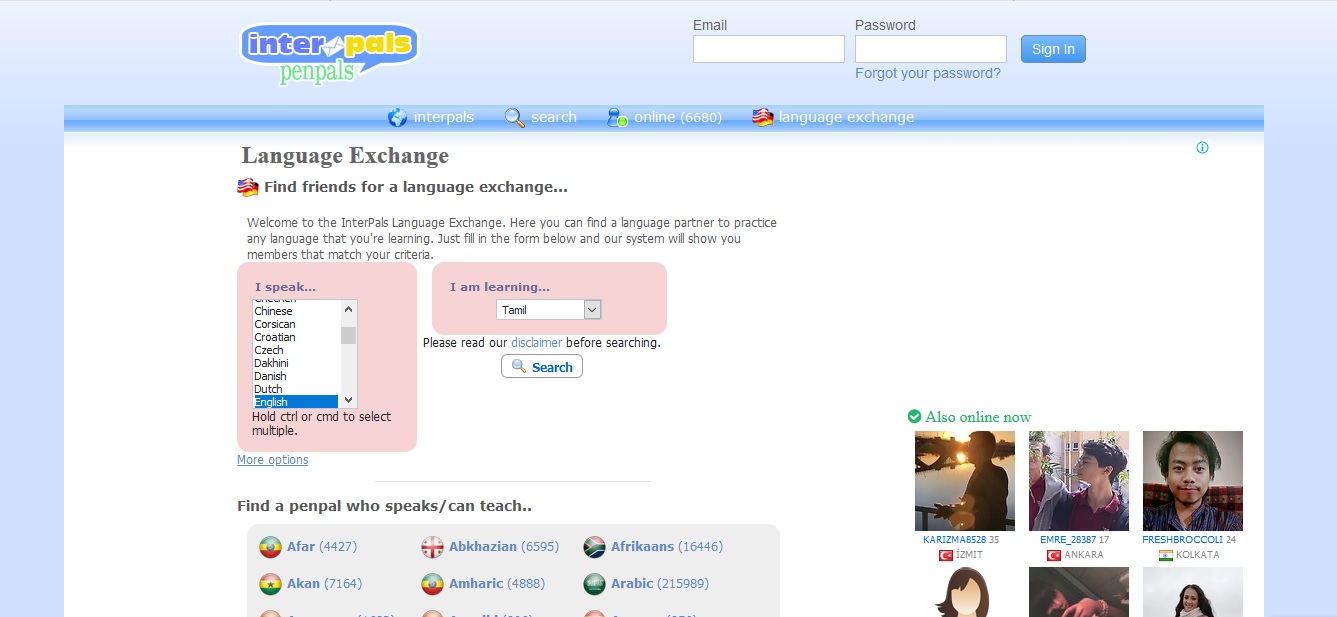Click the Turkey flag under EMRE_28387
This screenshot has height=617, width=1337.
(x=1054, y=554)
